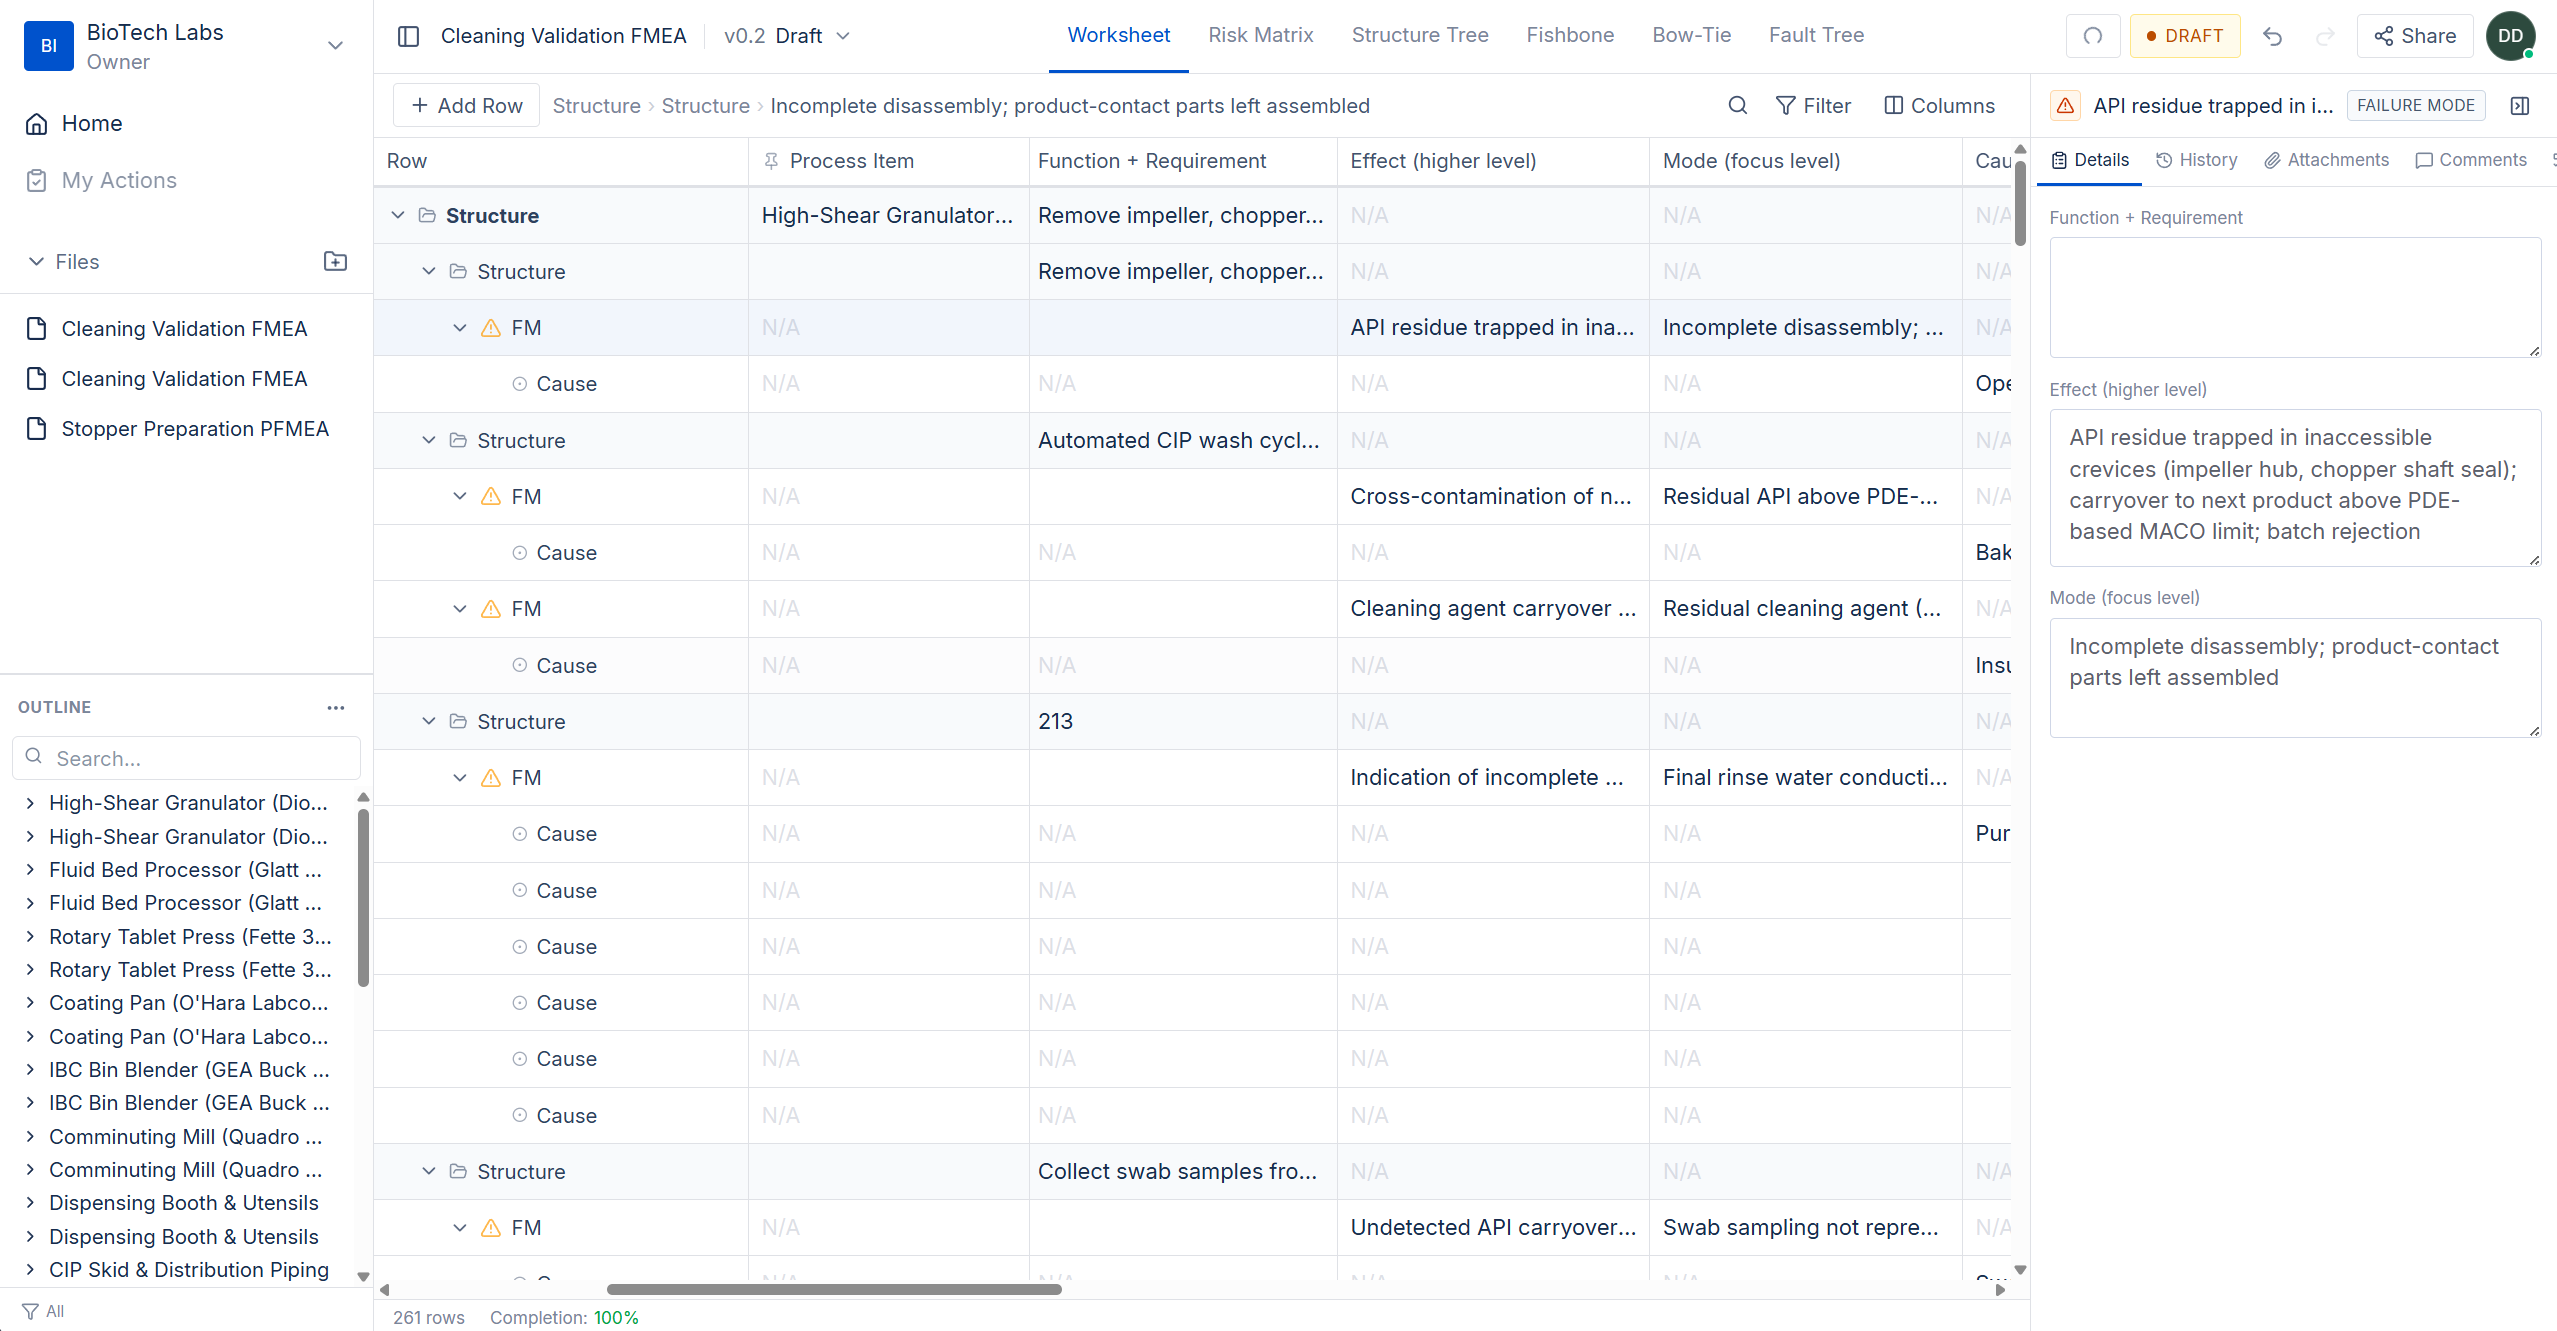Collapse the details side panel

pos(2519,105)
